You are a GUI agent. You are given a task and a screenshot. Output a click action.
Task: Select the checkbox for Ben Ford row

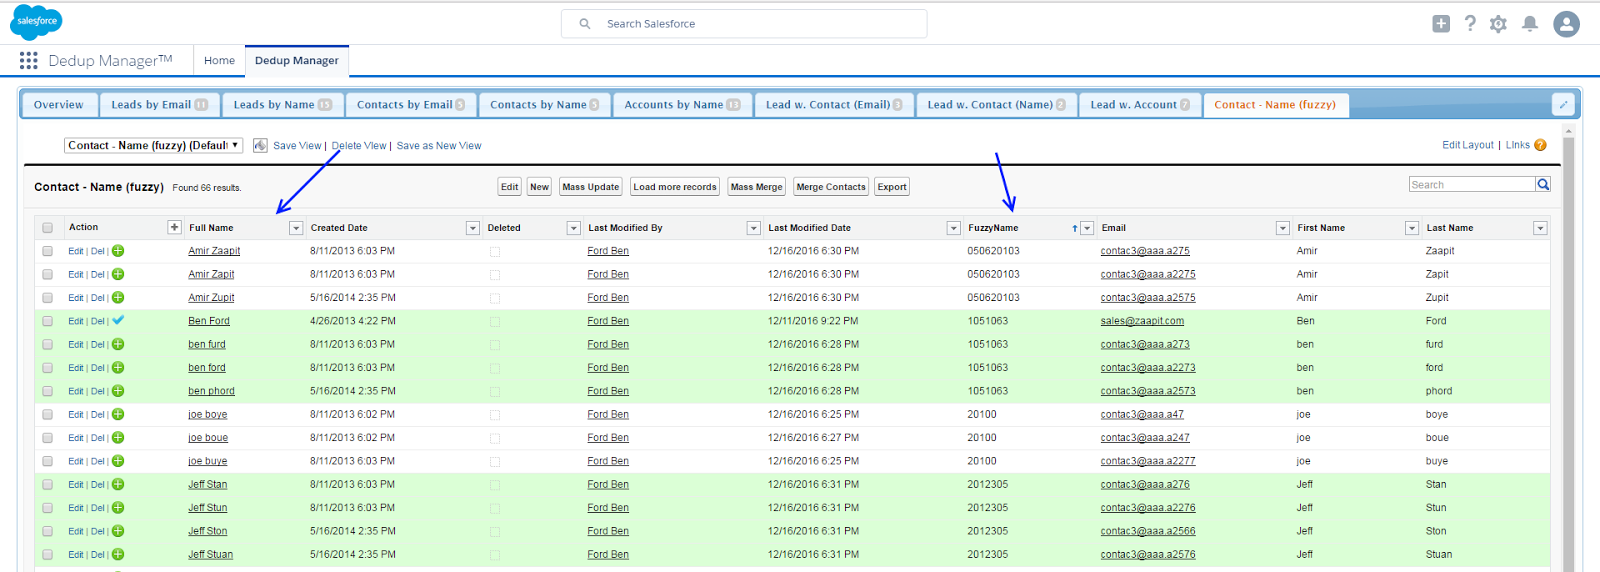pos(47,321)
